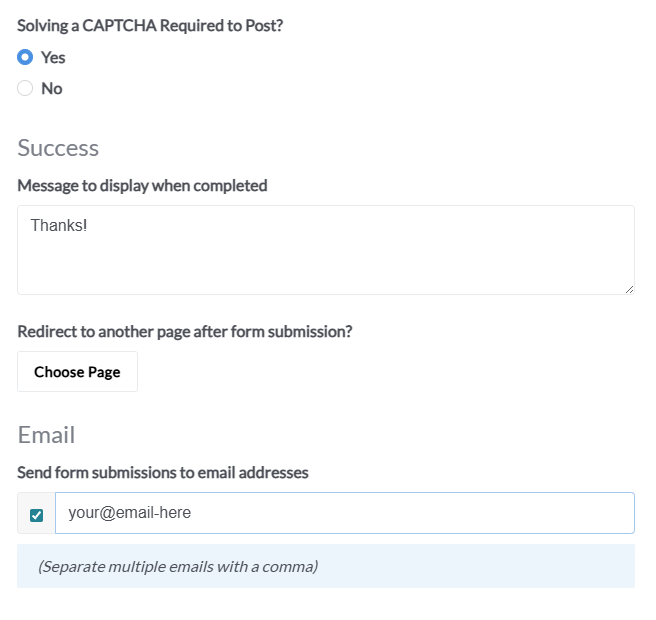The width and height of the screenshot is (656, 620).
Task: Click the Success section heading
Action: point(58,148)
